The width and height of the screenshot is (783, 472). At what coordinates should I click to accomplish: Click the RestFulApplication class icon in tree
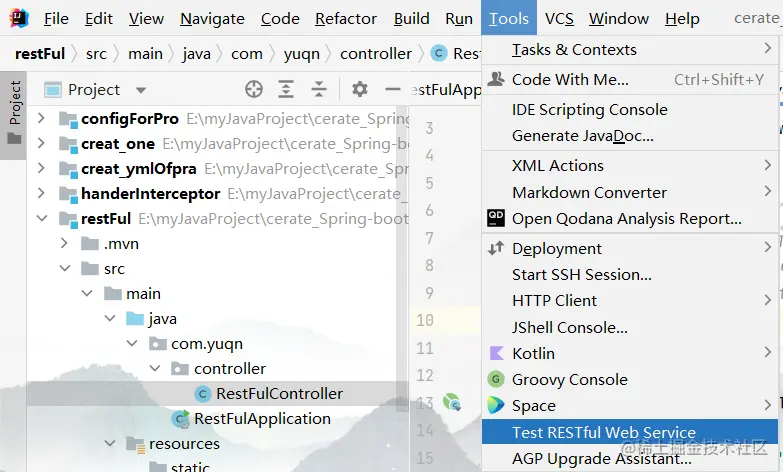pos(180,419)
